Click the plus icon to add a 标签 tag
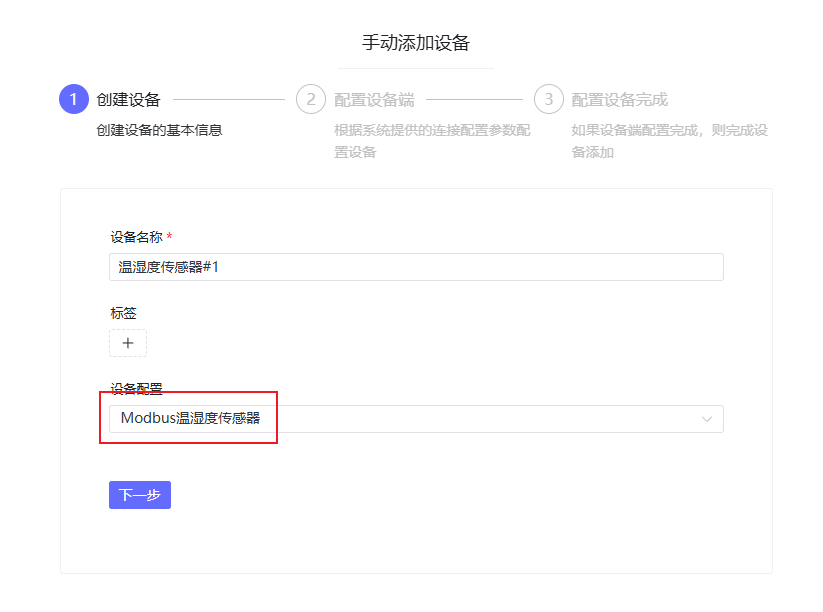Viewport: 823px width, 612px height. [128, 343]
